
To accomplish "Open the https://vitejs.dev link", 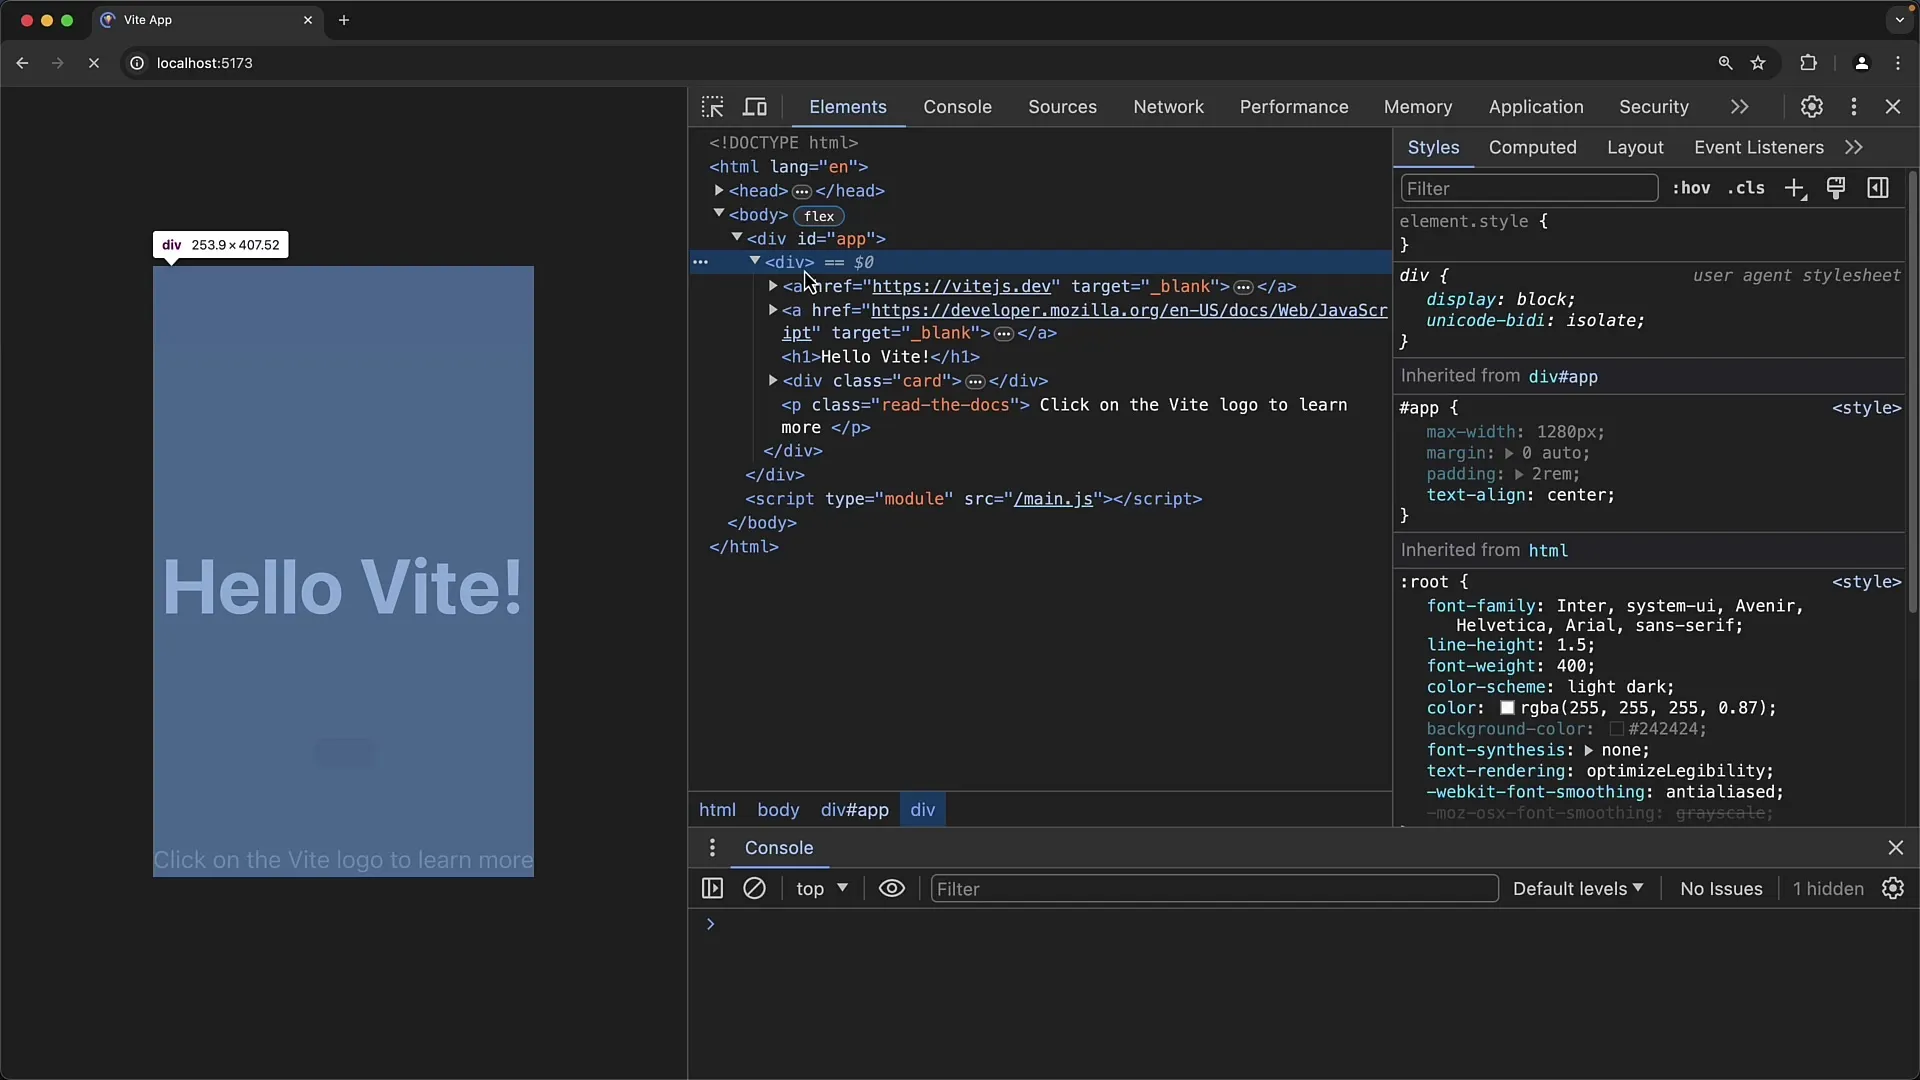I will click(961, 286).
